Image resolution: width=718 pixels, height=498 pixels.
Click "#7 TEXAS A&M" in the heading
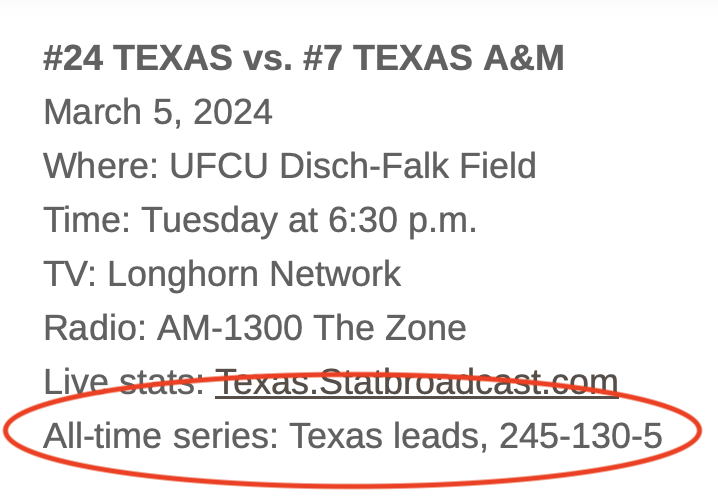pos(434,58)
